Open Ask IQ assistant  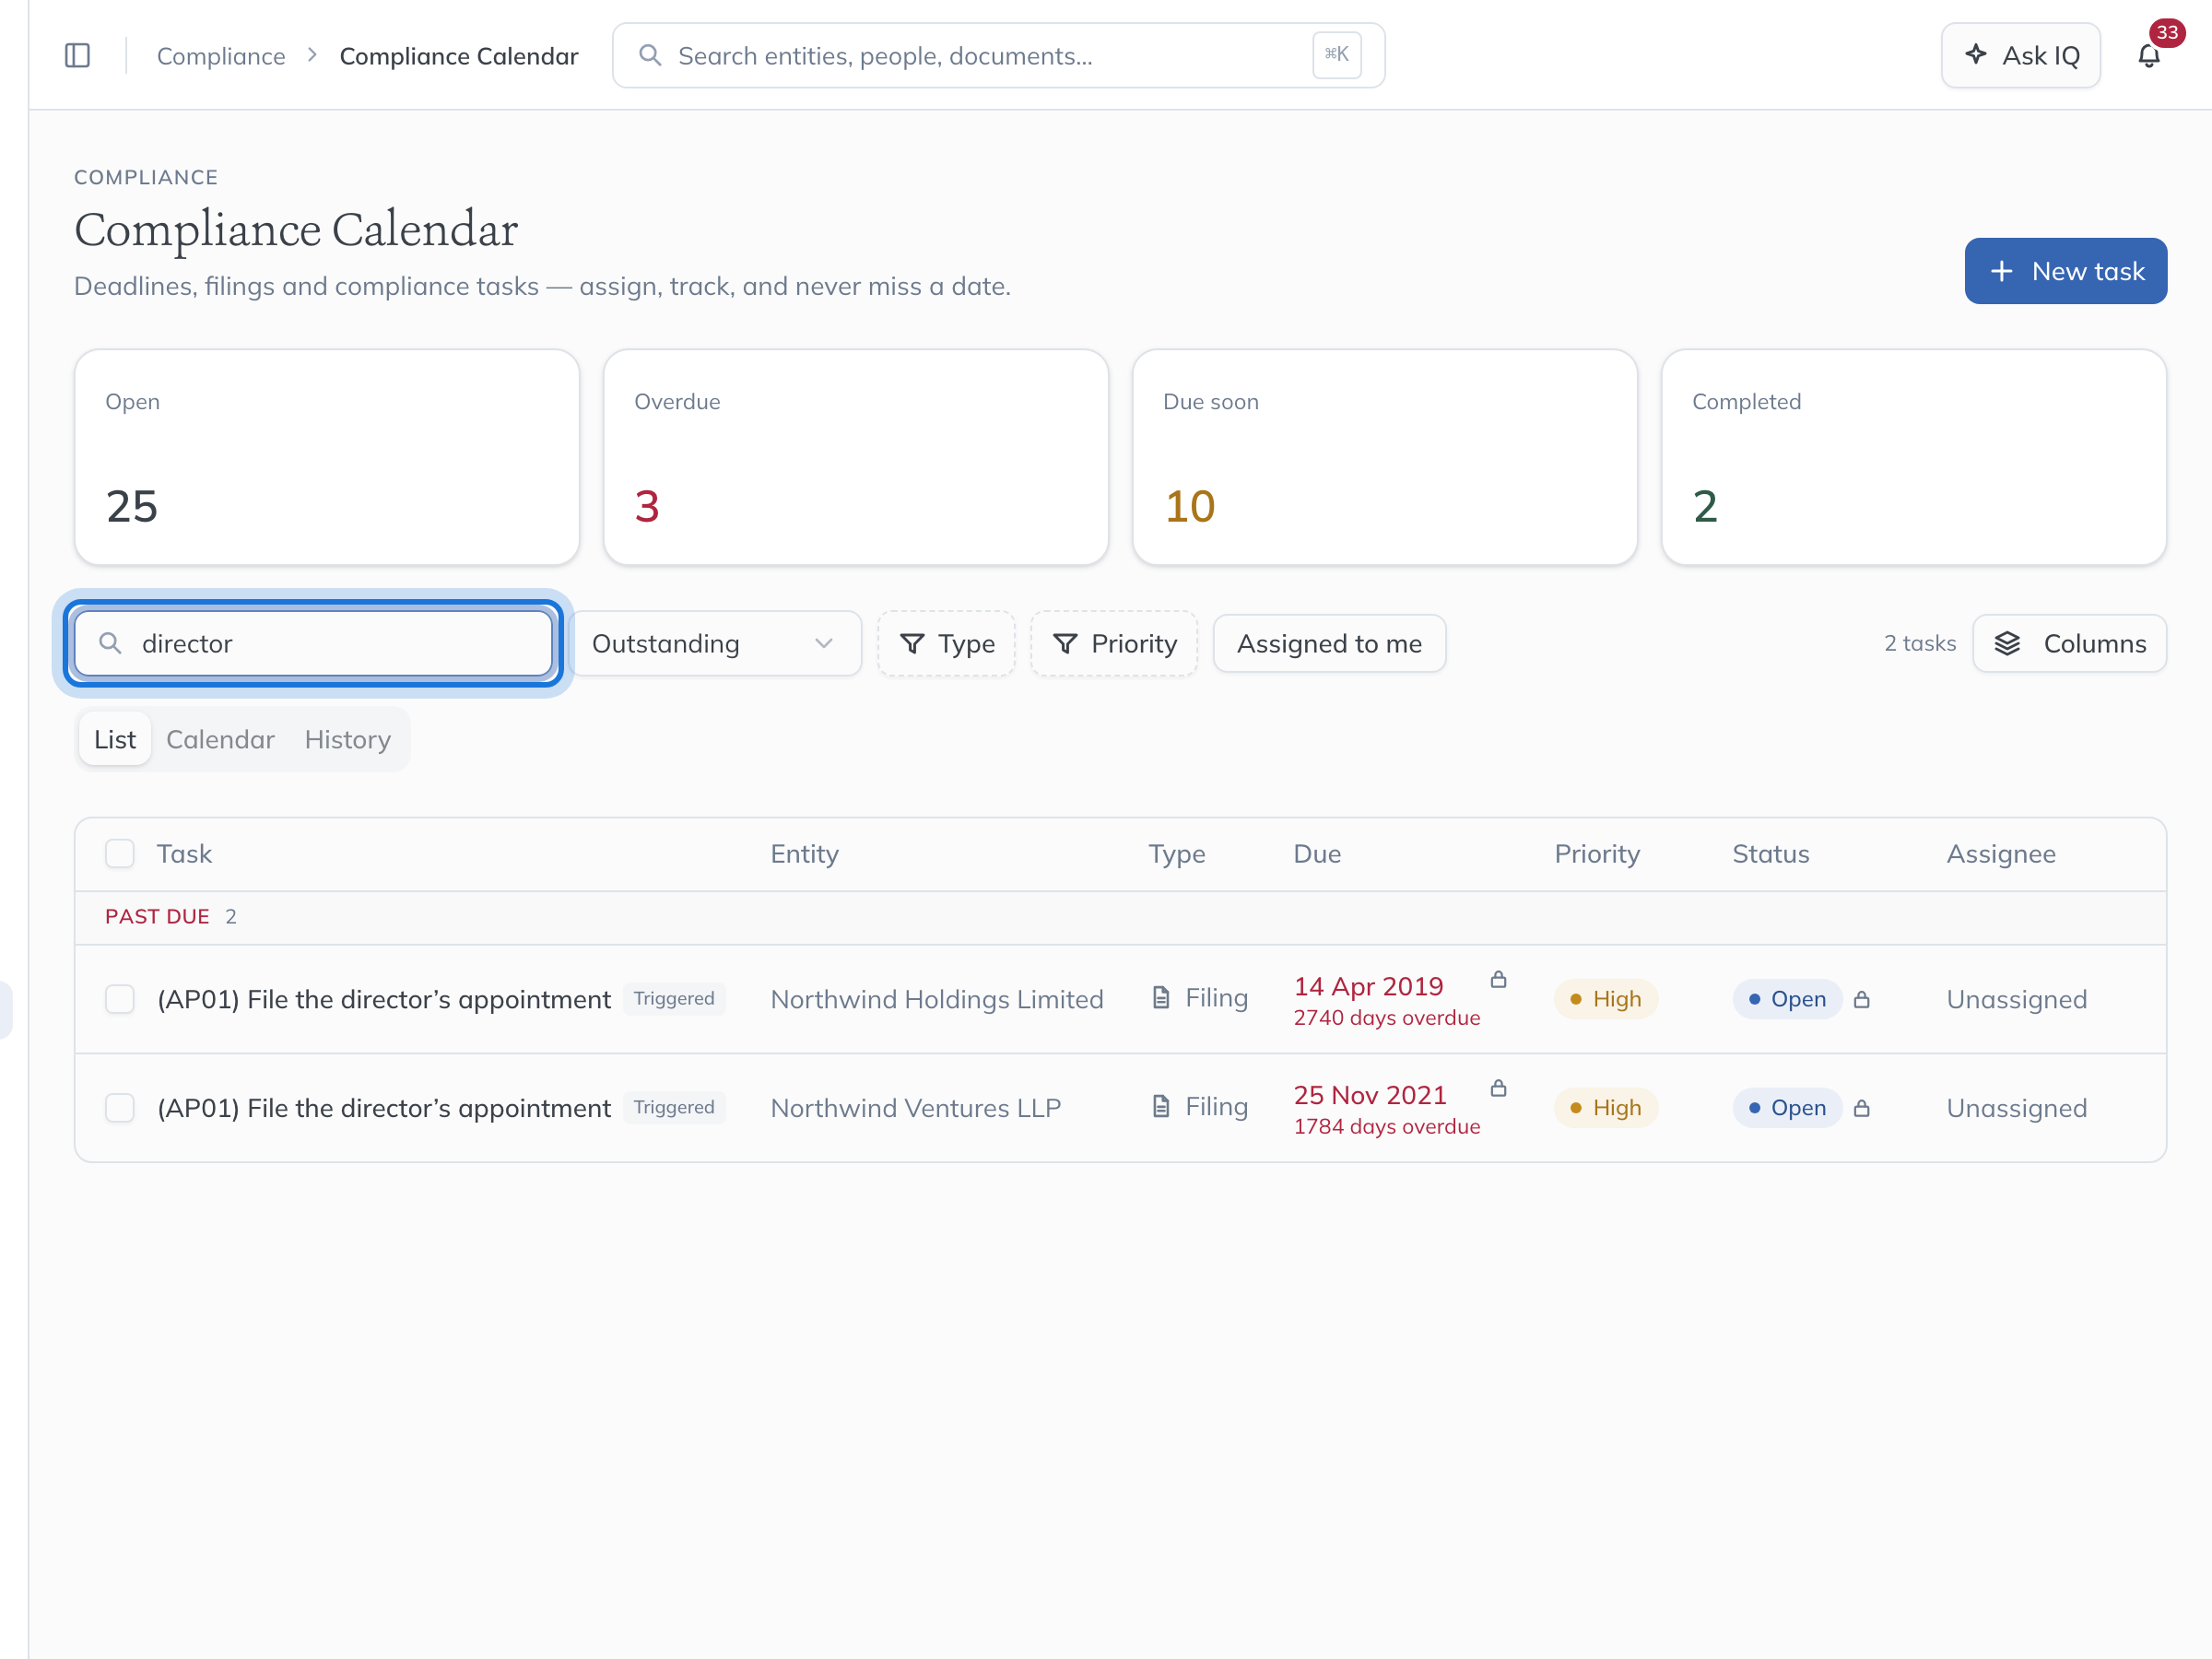point(2020,56)
